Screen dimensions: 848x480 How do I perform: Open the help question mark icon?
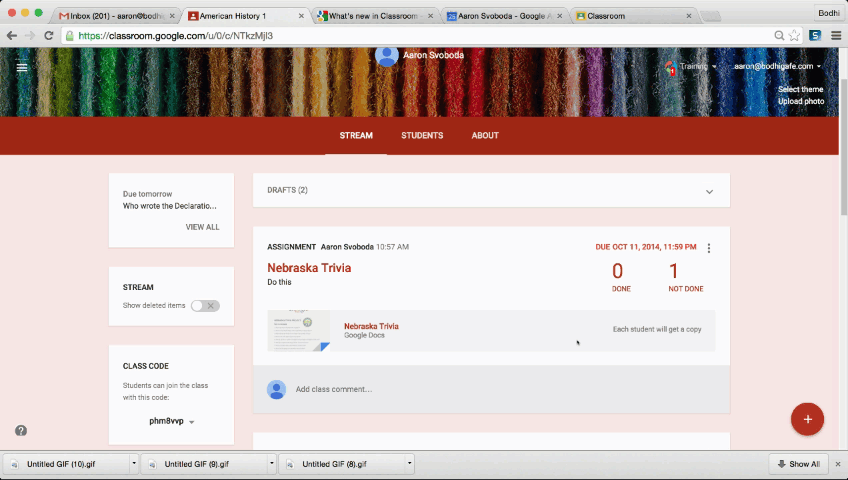[21, 430]
